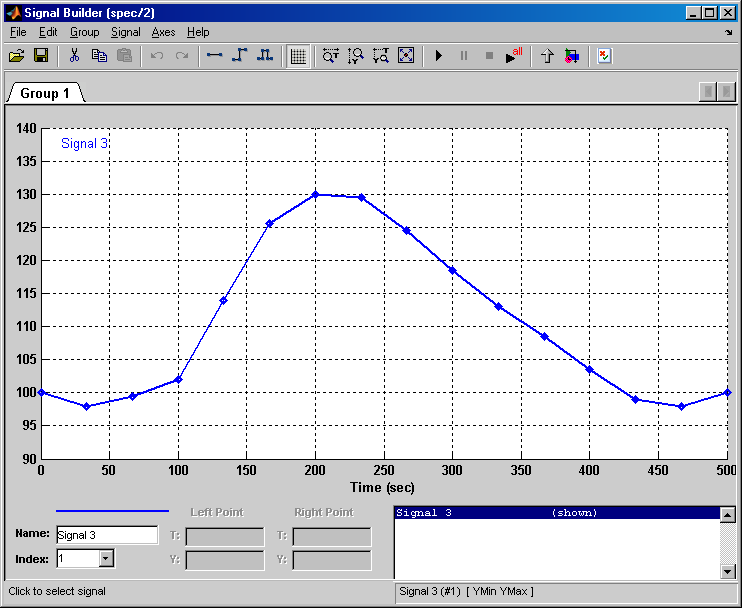This screenshot has width=742, height=608.
Task: Select the peak data point at time 200
Action: pyautogui.click(x=316, y=194)
